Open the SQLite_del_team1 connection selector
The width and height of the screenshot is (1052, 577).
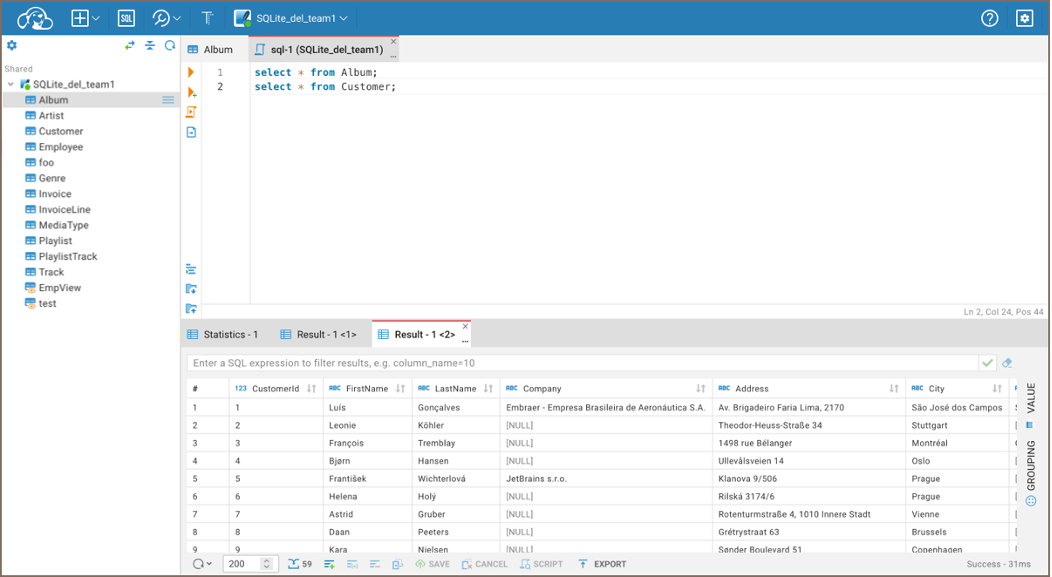[x=291, y=18]
